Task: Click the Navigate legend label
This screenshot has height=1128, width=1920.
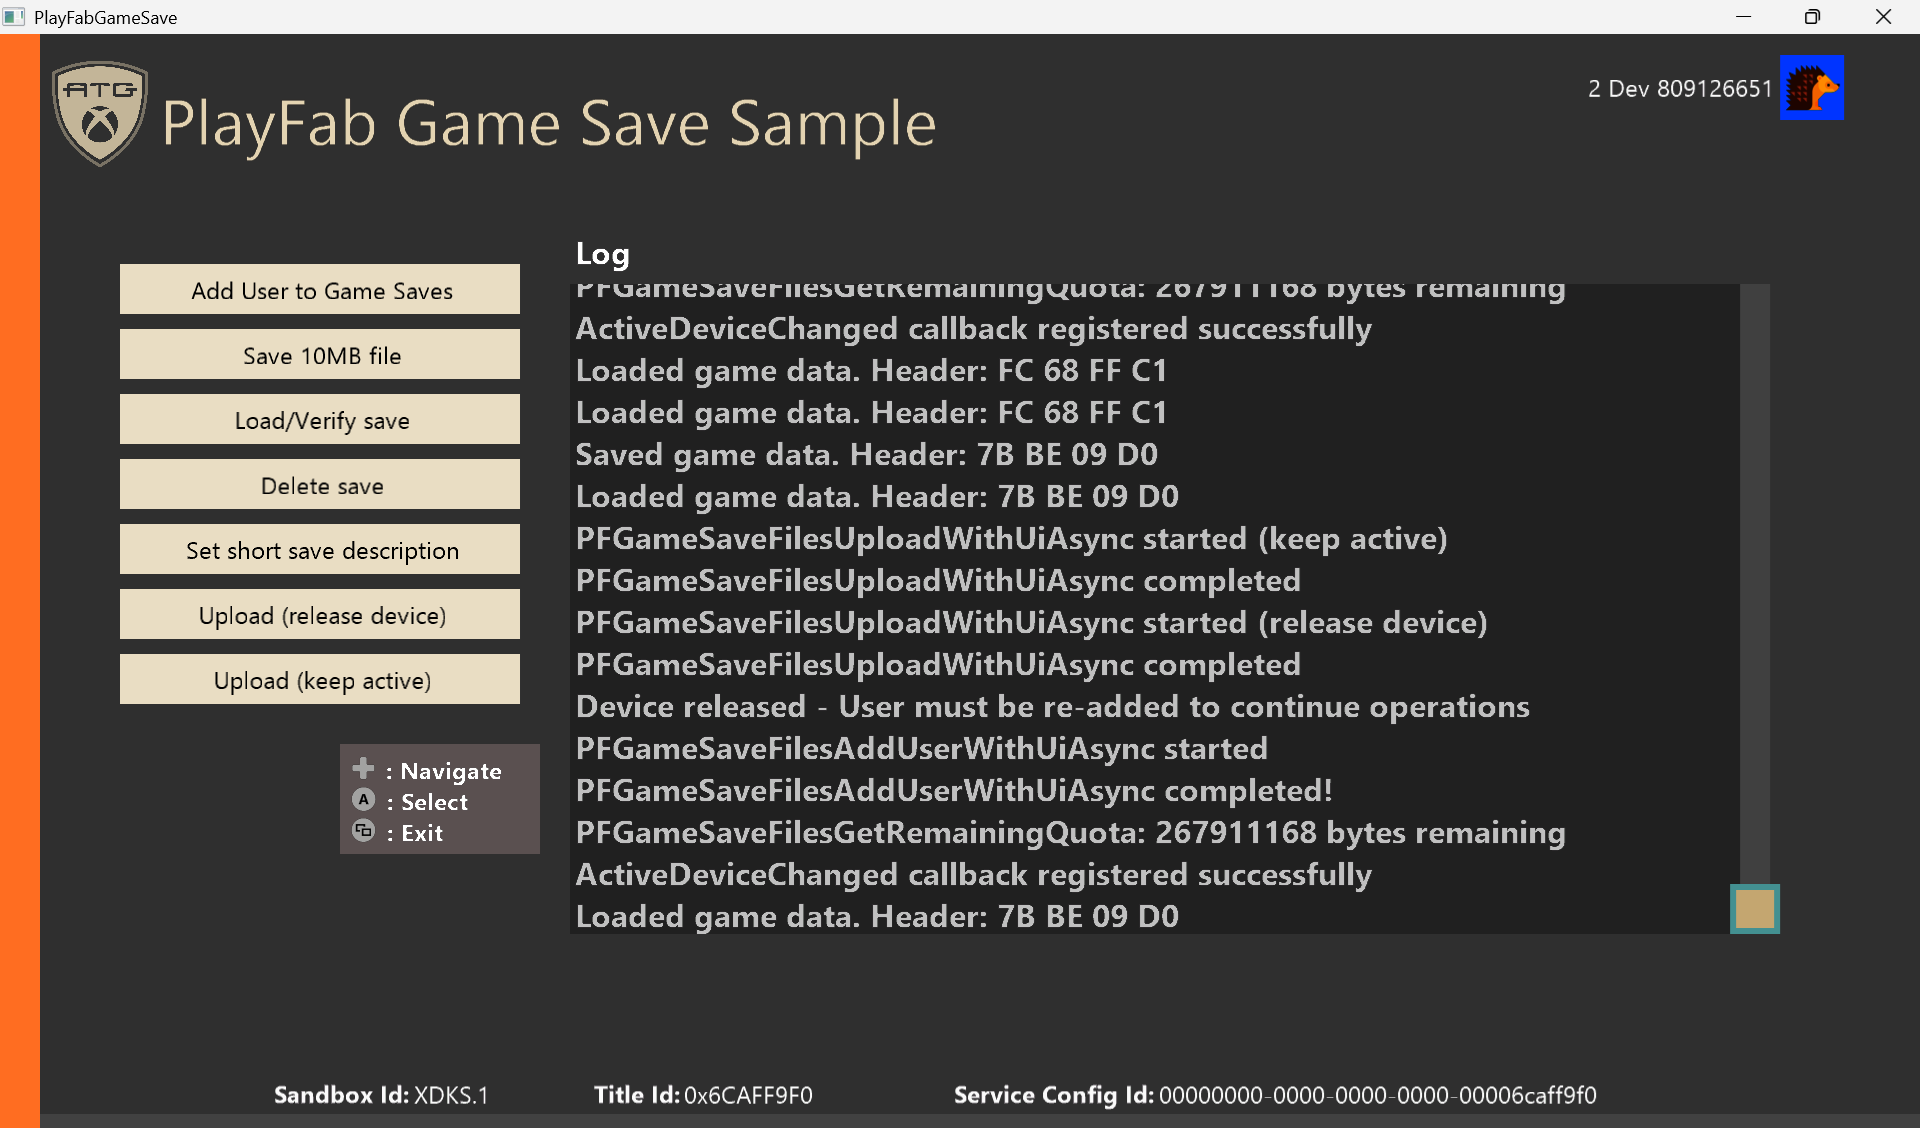Action: point(451,771)
